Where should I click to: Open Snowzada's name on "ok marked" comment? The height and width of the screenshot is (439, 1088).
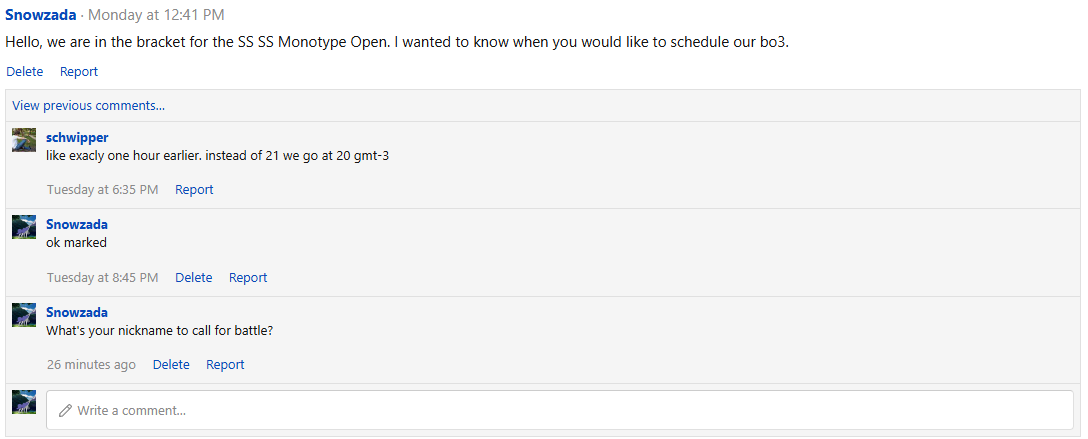coord(77,225)
